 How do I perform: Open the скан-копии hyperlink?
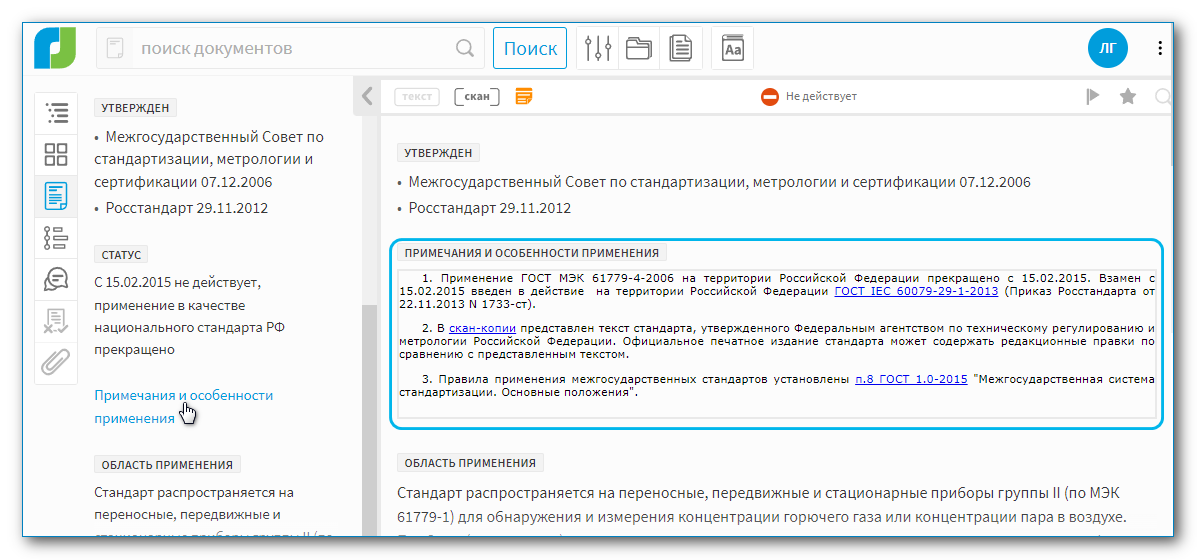482,328
